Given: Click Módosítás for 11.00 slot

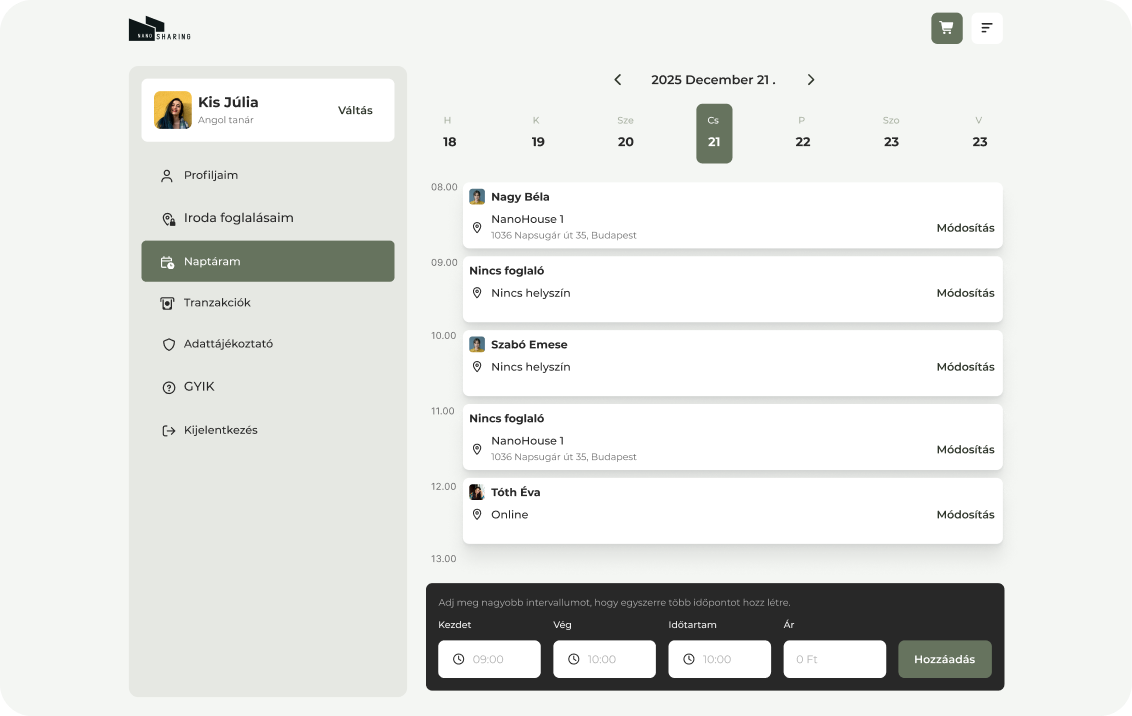Looking at the screenshot, I should pos(965,450).
